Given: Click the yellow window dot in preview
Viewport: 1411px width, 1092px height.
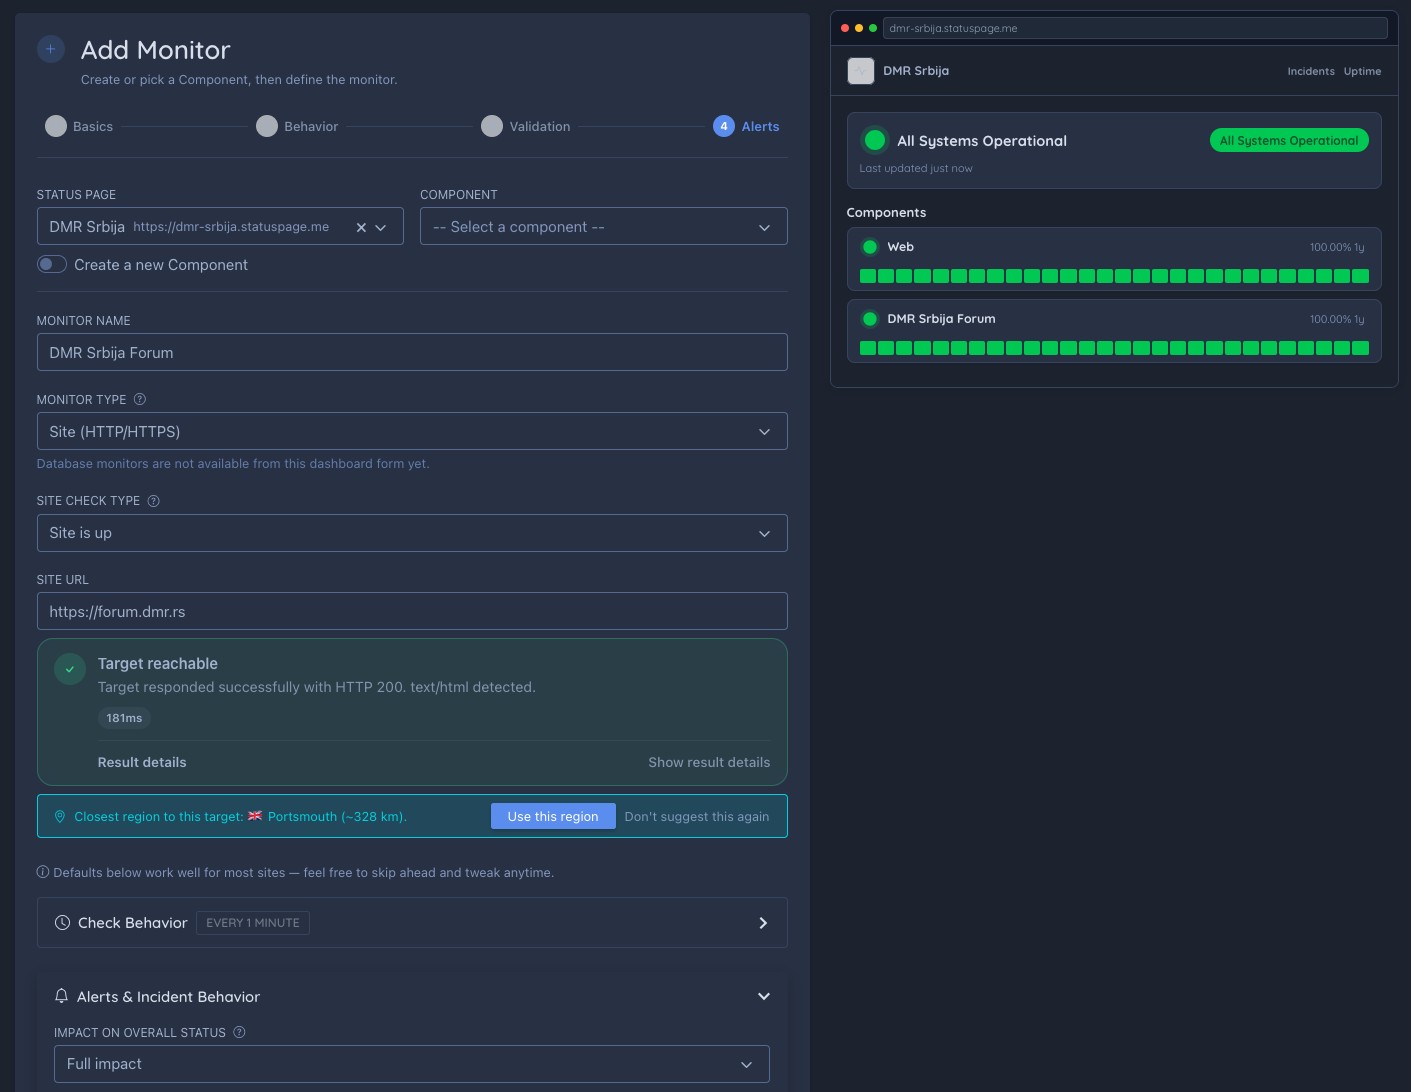Looking at the screenshot, I should (x=859, y=28).
